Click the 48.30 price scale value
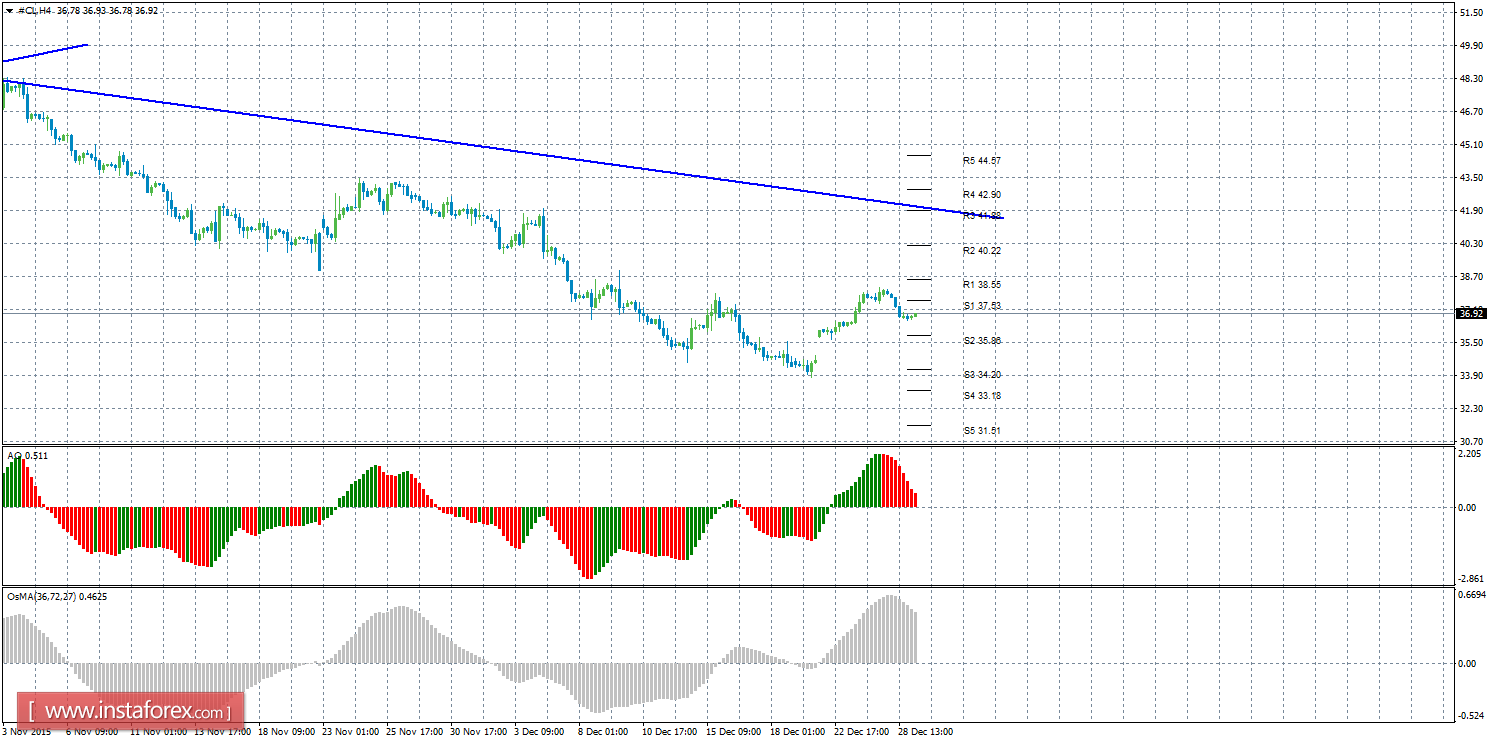1494x743 pixels. click(x=1471, y=79)
